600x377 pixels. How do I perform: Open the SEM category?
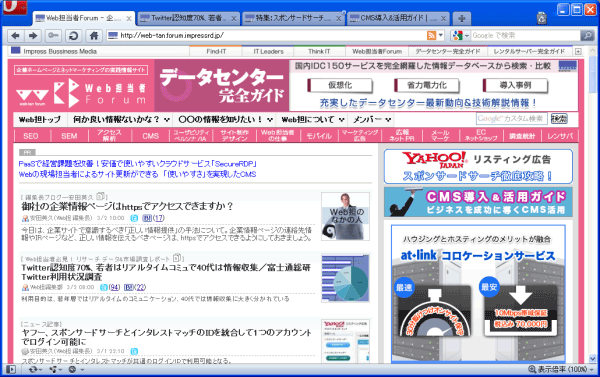(x=69, y=136)
